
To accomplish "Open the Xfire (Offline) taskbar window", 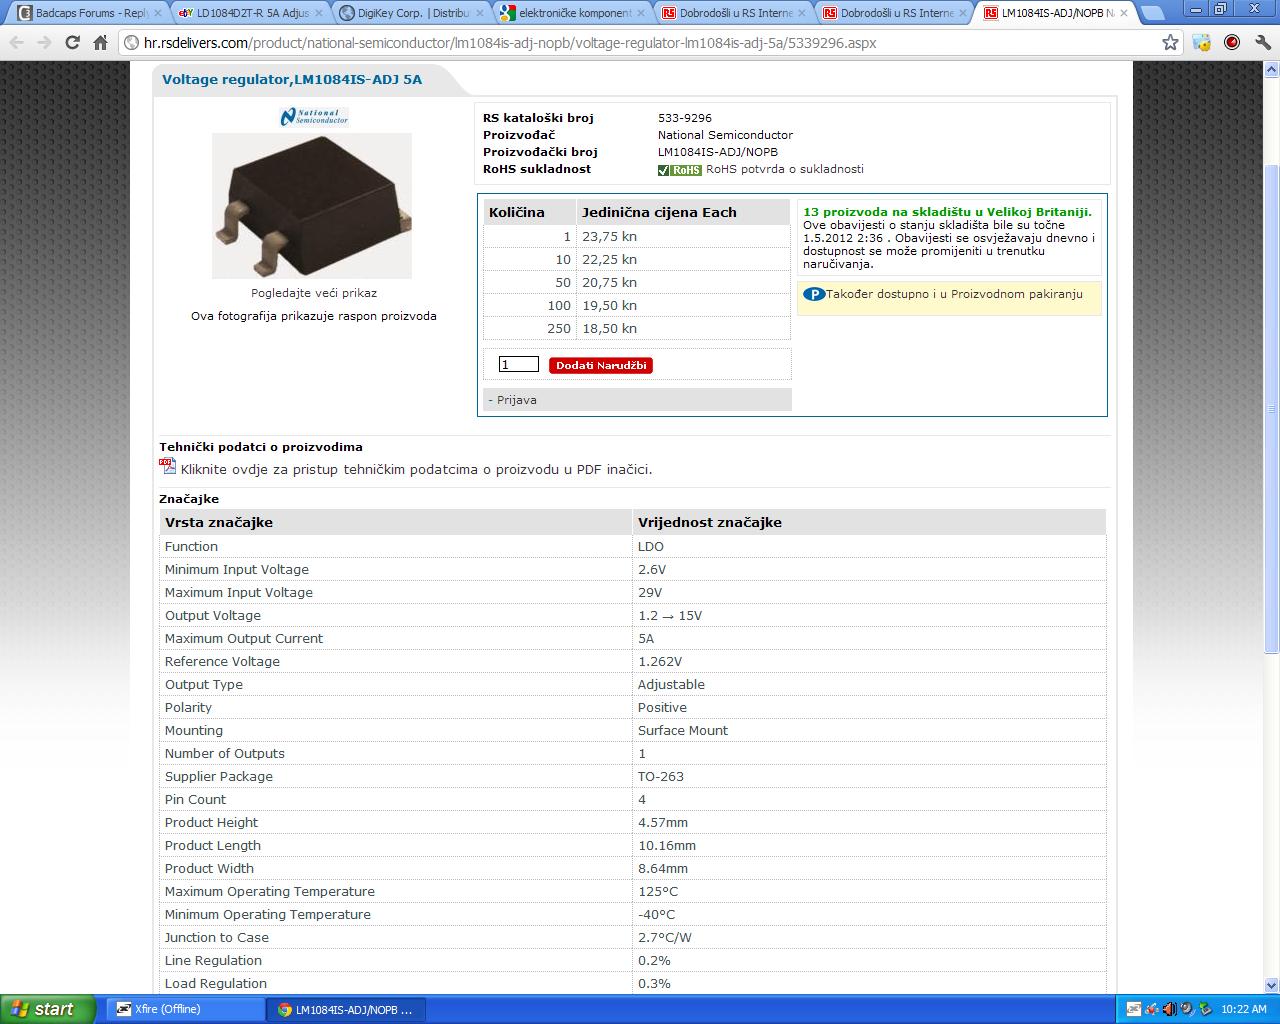I will (186, 1009).
